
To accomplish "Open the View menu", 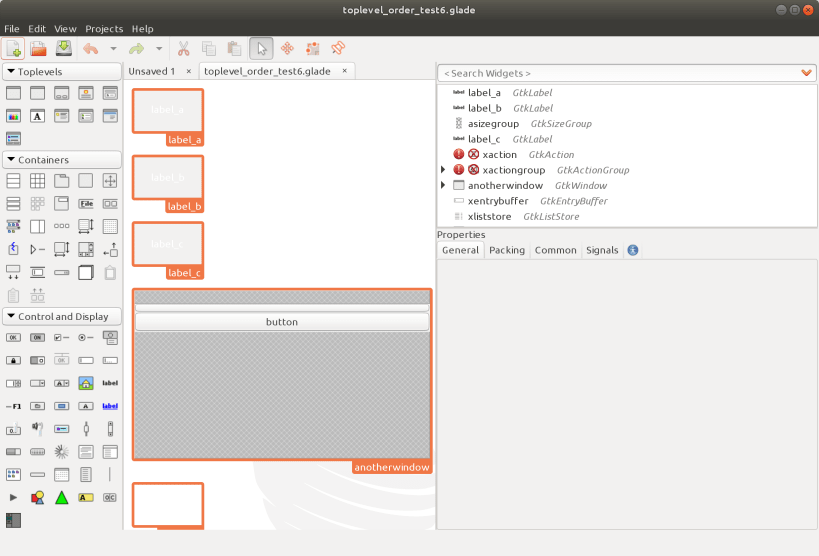I will click(65, 29).
